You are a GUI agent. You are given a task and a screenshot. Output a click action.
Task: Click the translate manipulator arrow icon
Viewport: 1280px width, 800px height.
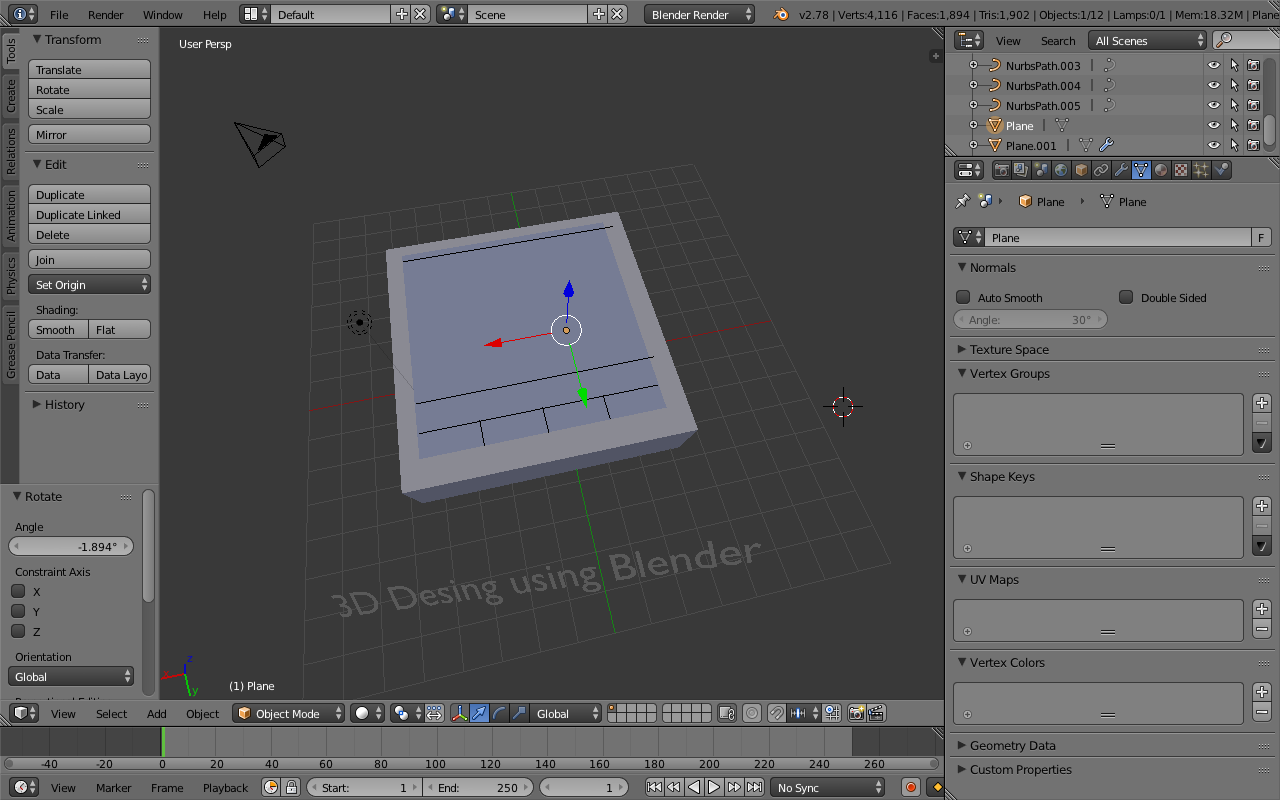tap(479, 713)
